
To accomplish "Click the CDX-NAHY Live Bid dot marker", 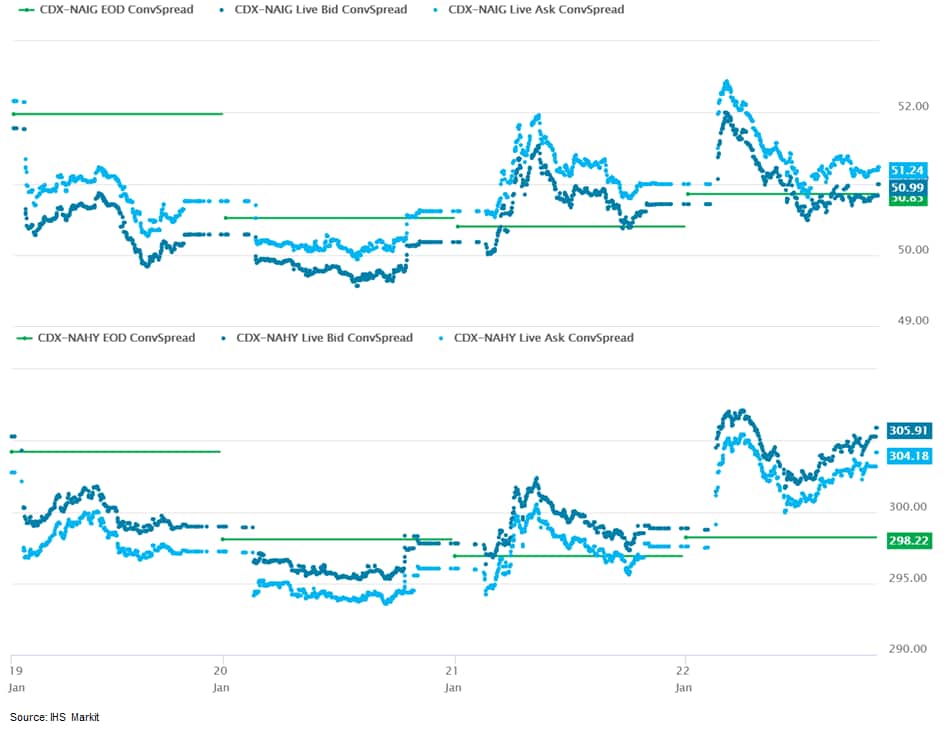I will (x=221, y=338).
